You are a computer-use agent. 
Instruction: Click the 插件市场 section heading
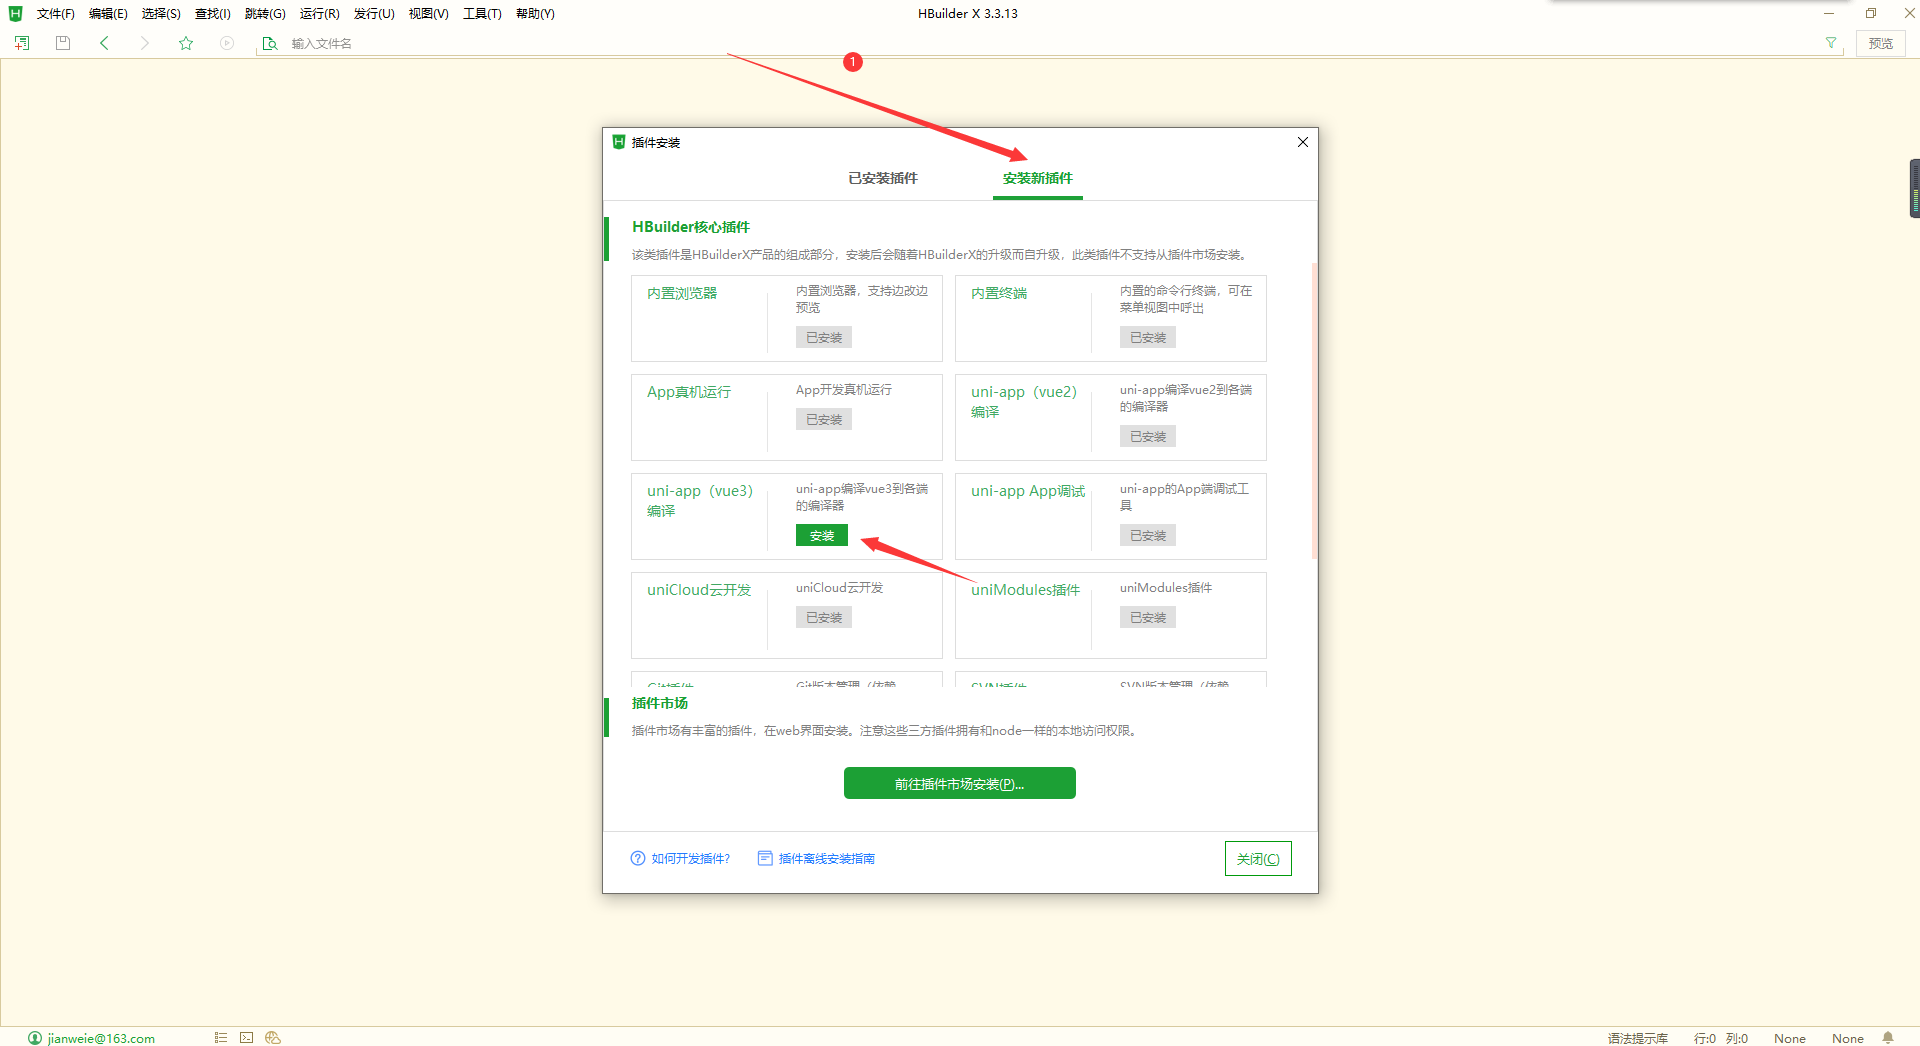click(x=660, y=703)
